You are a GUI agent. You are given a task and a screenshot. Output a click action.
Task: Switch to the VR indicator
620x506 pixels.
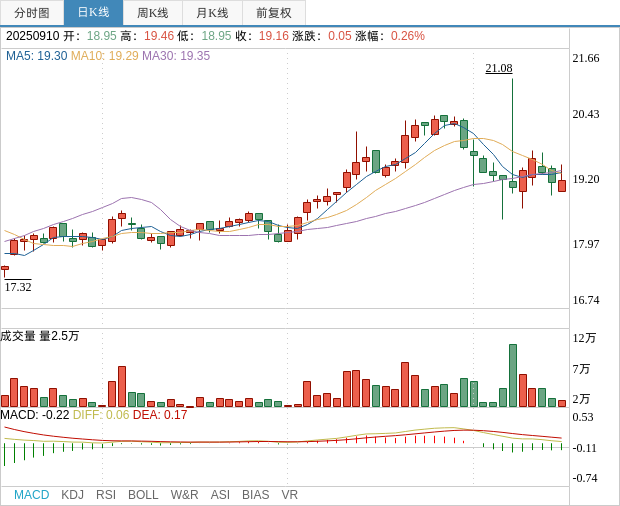pos(289,495)
